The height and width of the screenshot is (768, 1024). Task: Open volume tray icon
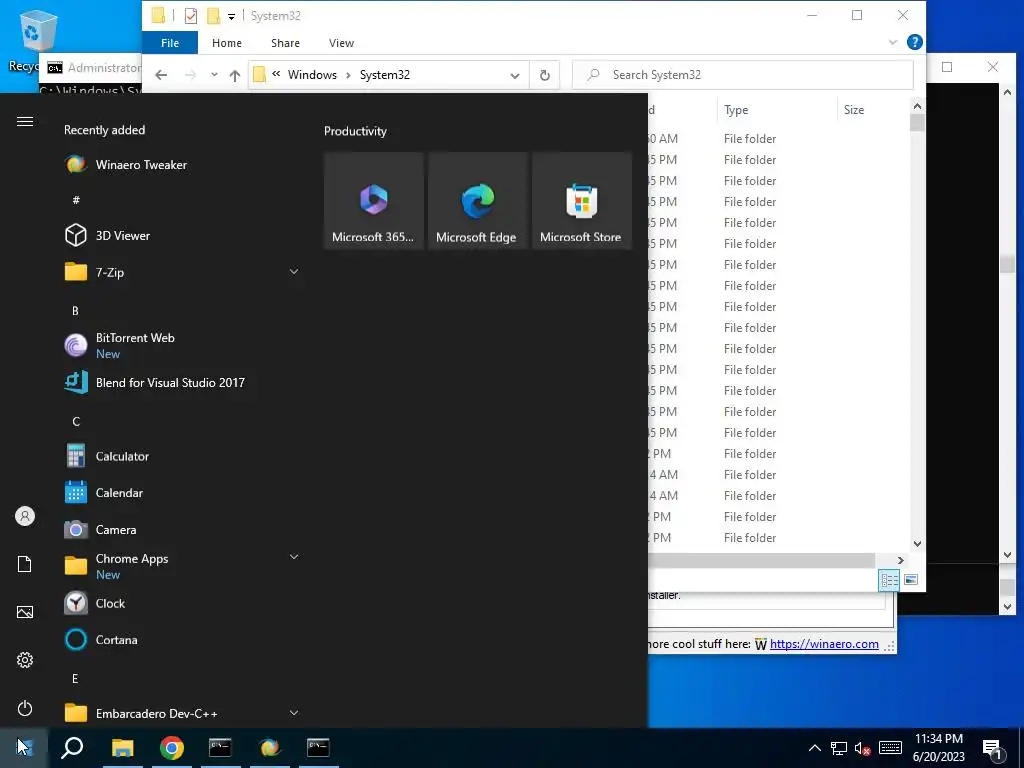(x=863, y=748)
